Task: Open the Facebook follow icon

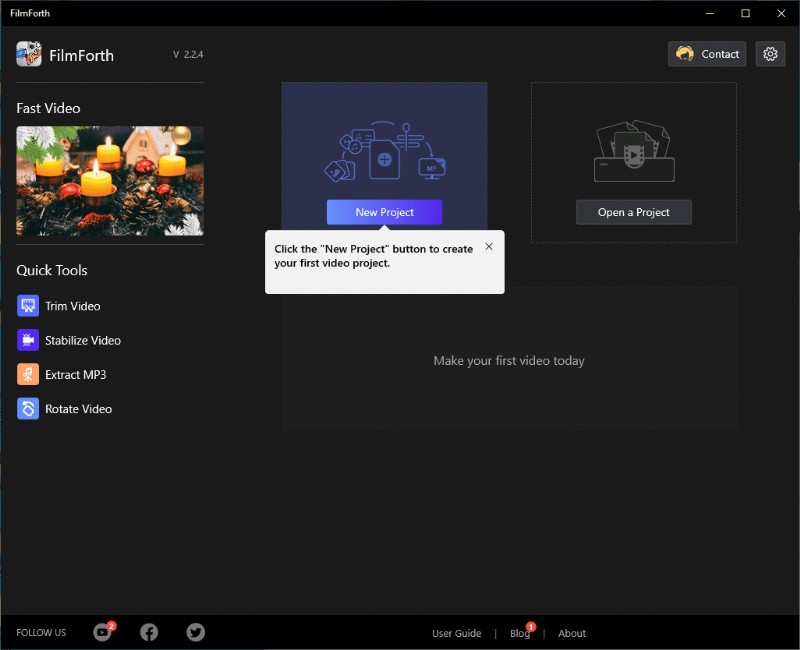Action: pyautogui.click(x=149, y=632)
